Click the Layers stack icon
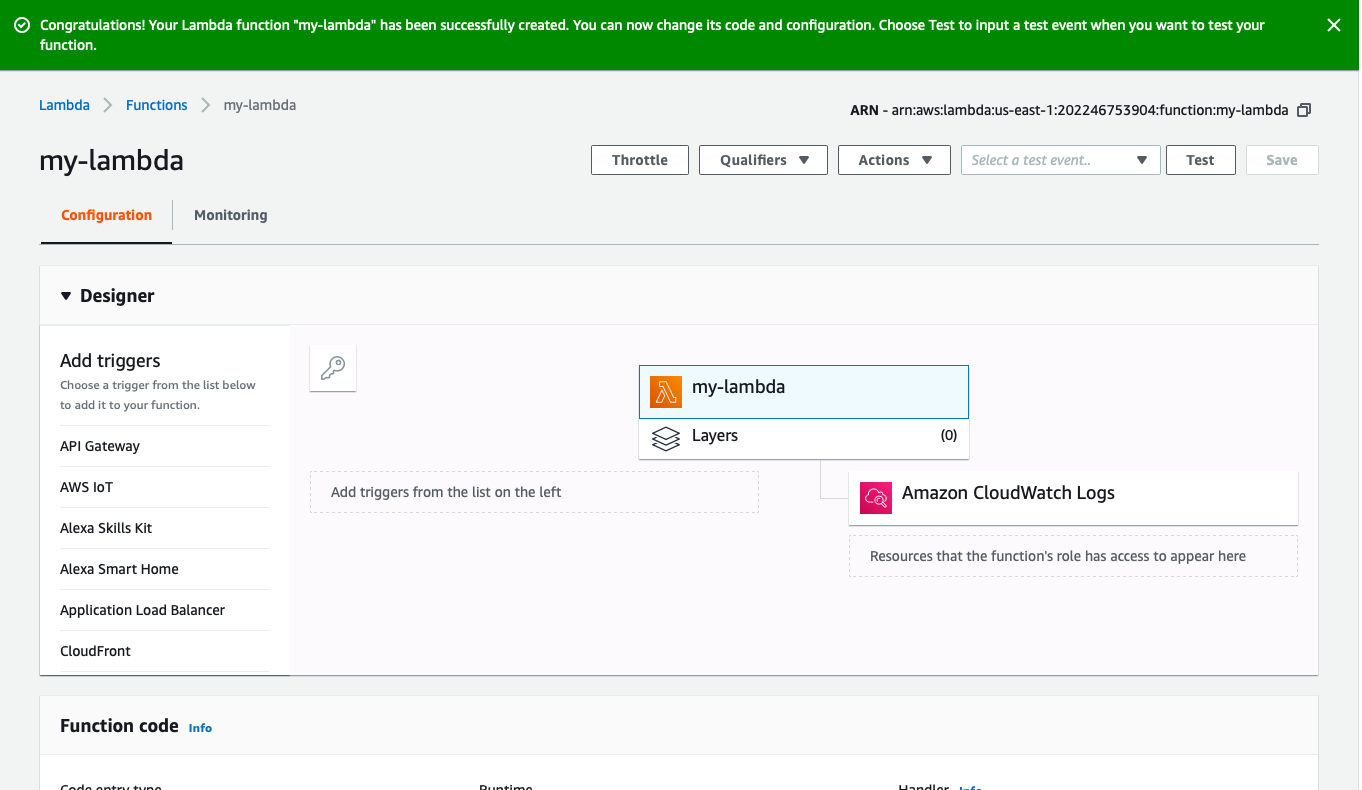Viewport: 1362px width, 790px height. click(x=666, y=438)
